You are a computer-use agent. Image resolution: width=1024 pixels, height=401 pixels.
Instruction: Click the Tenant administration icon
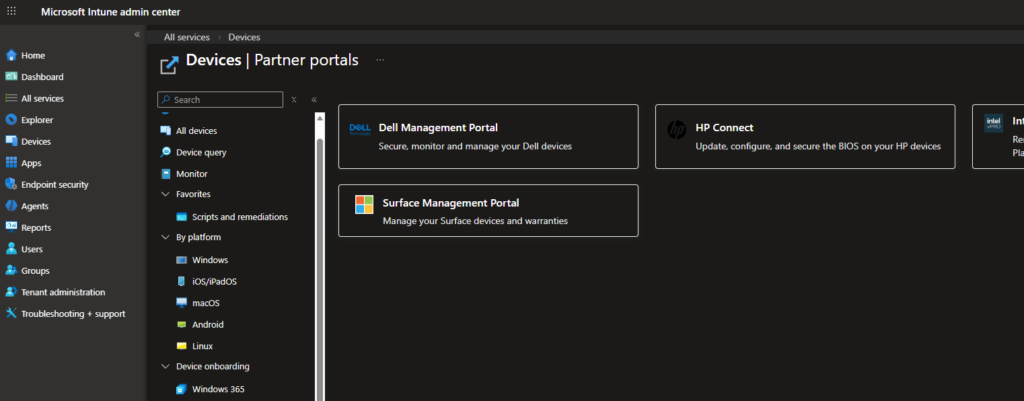coord(11,292)
